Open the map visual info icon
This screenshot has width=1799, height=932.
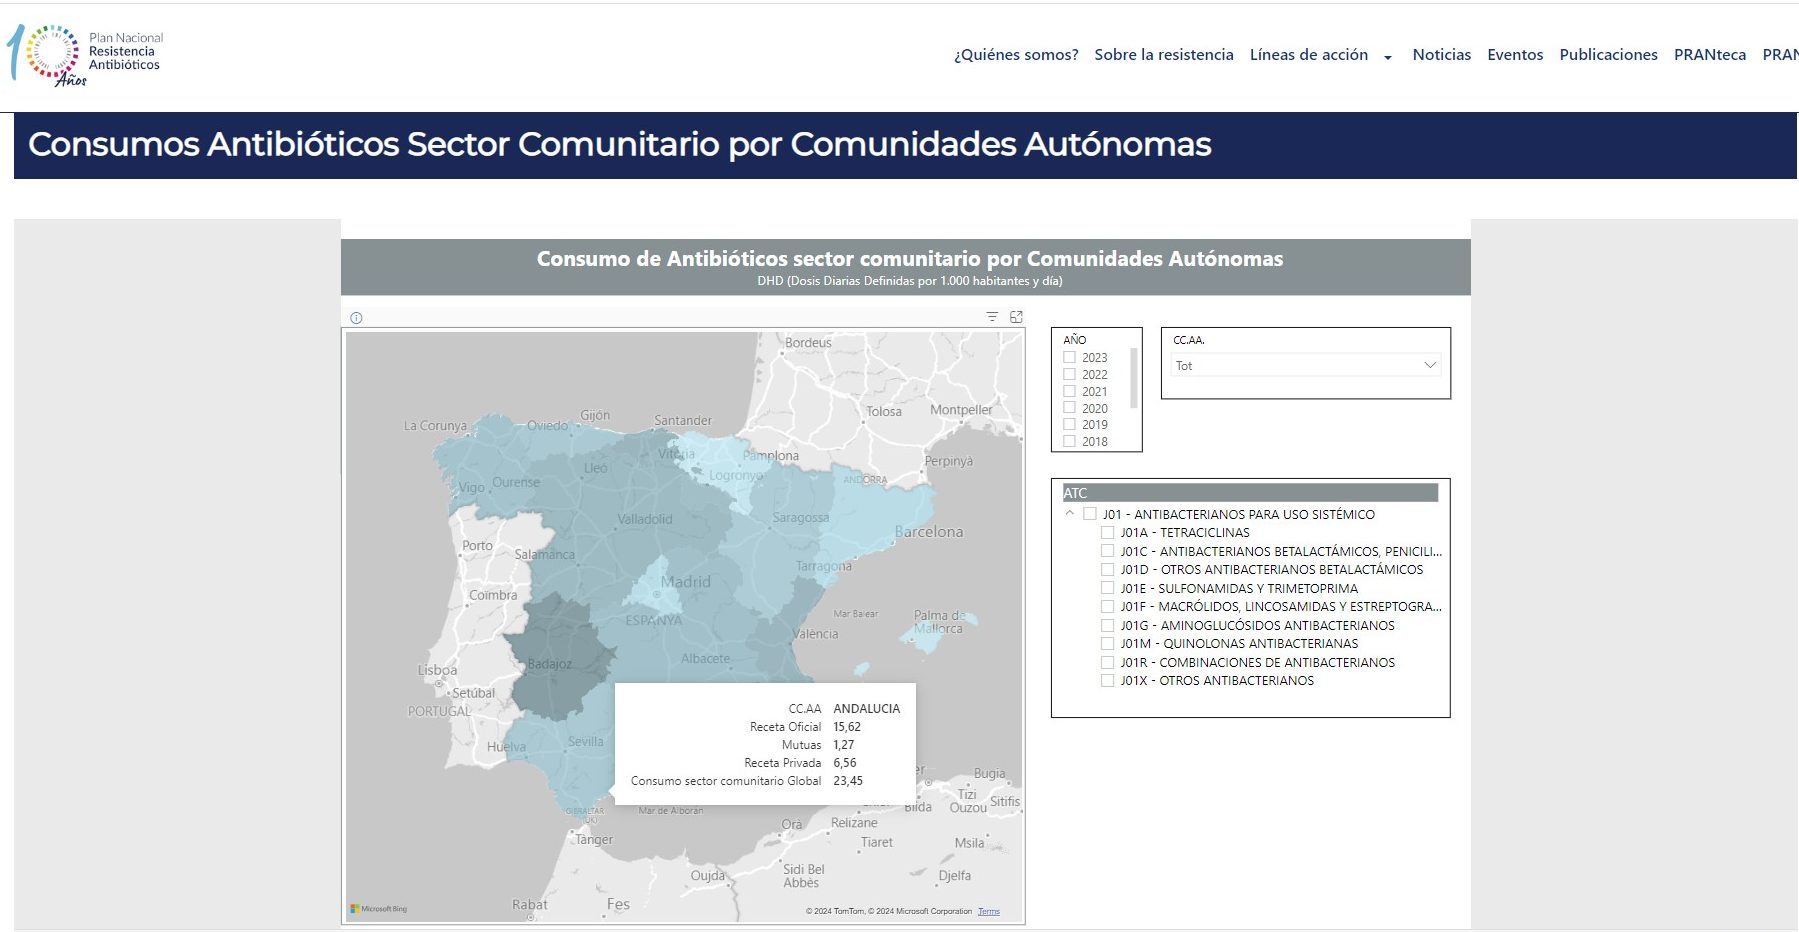click(356, 318)
